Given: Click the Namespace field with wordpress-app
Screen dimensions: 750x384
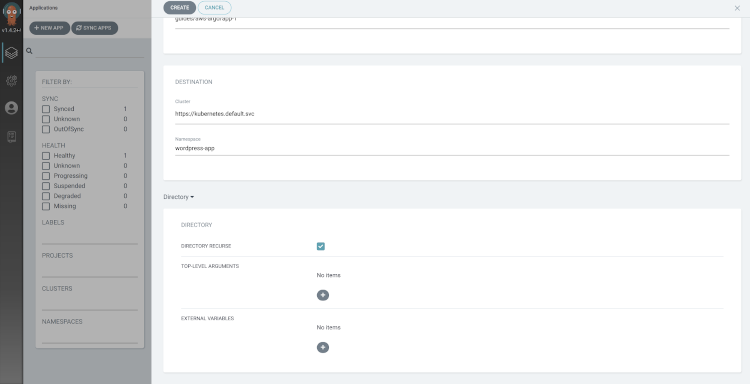Looking at the screenshot, I should point(452,149).
